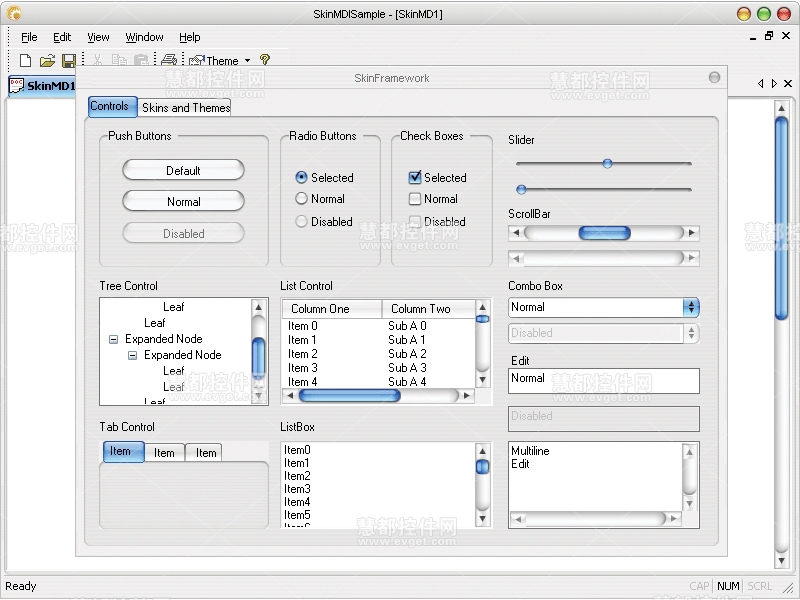Viewport: 800px width, 600px height.
Task: Click the Disabled combo box
Action: [x=603, y=333]
